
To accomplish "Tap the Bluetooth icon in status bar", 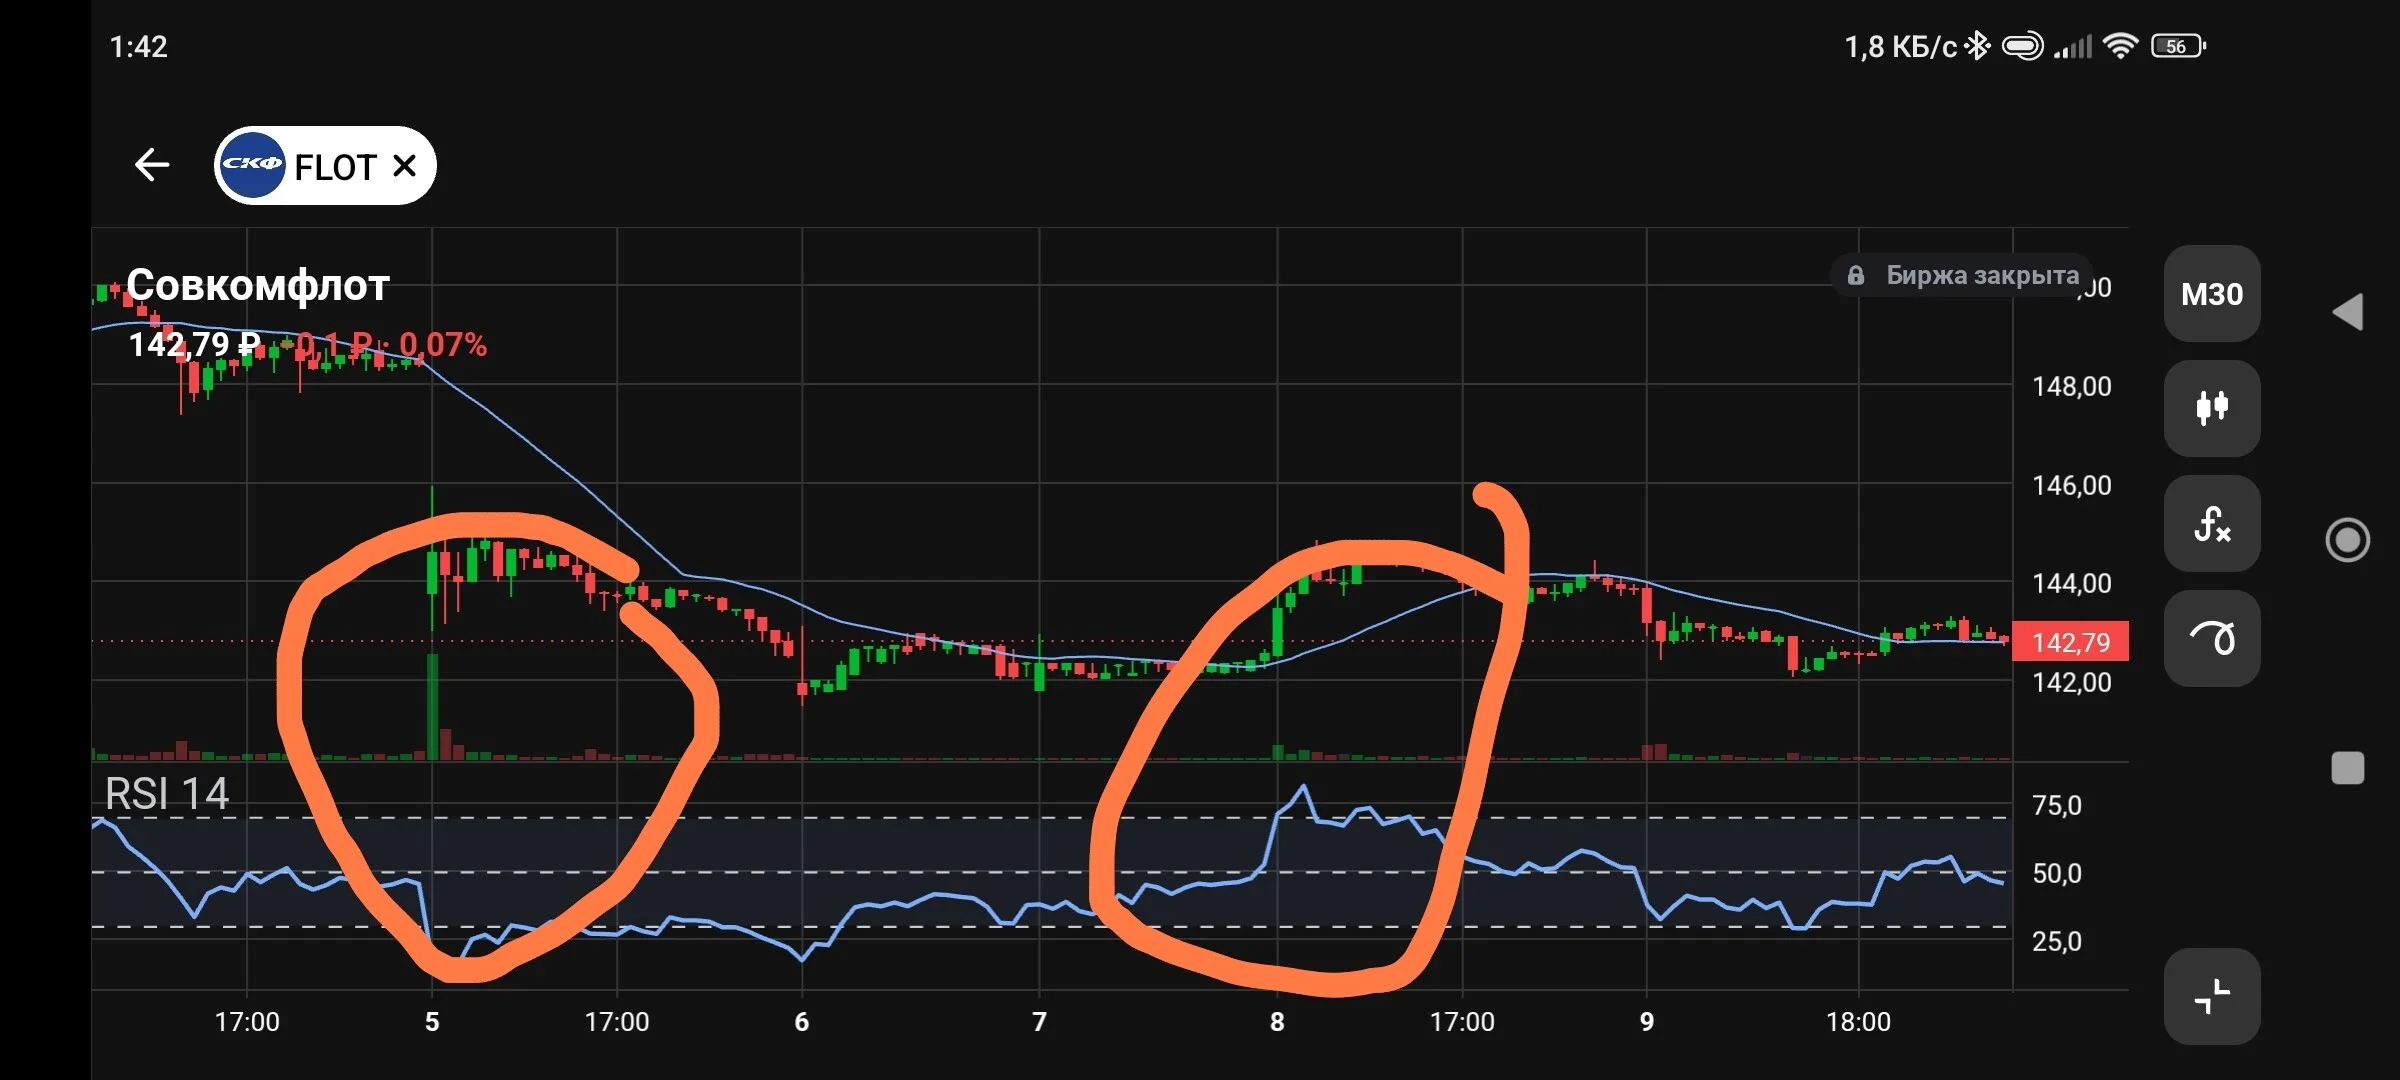I will (x=1977, y=46).
